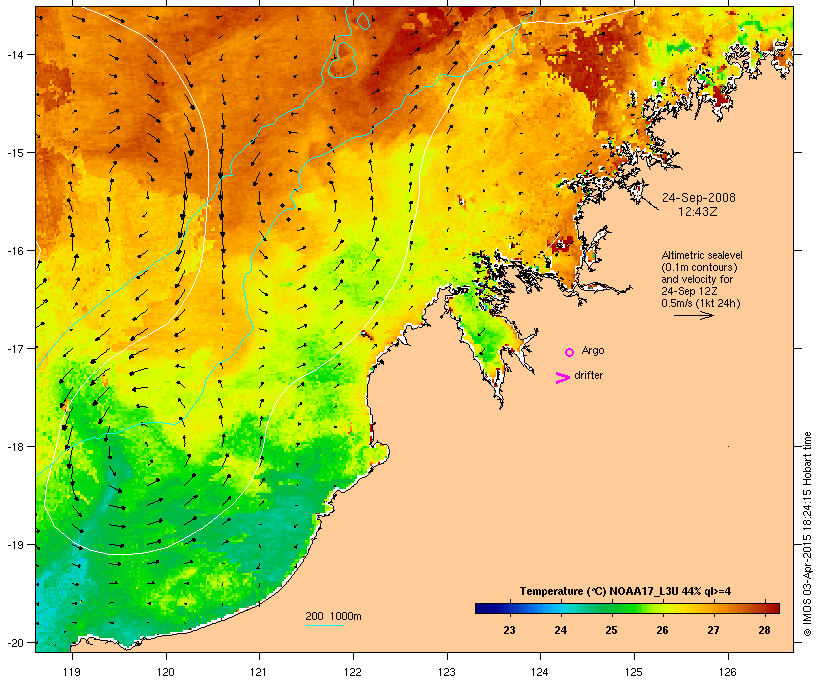Click the longitude axis label 122

pyautogui.click(x=353, y=672)
